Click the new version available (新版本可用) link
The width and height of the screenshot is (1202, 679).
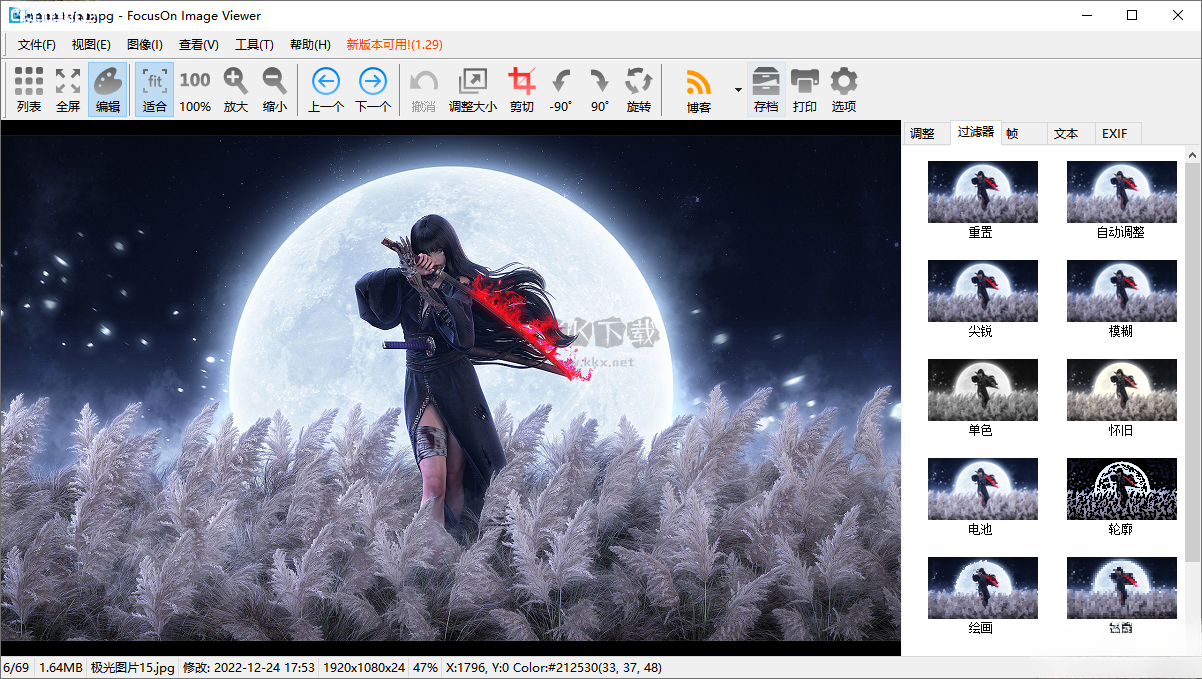coord(394,45)
